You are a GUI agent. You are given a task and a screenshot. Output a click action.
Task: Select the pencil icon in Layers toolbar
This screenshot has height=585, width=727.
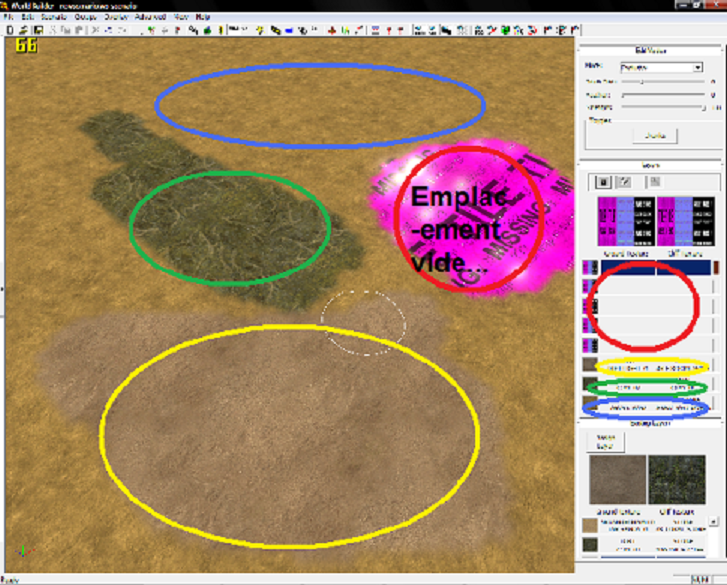tap(625, 182)
